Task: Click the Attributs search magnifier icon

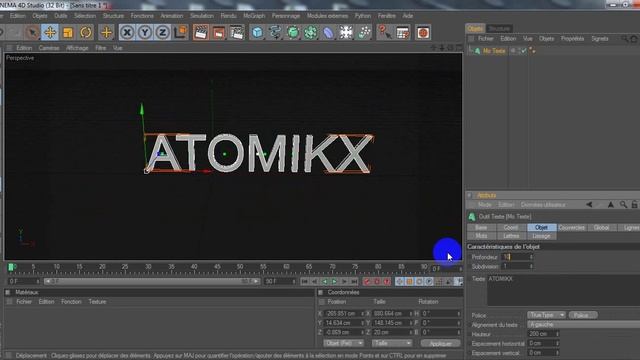Action: 623,204
